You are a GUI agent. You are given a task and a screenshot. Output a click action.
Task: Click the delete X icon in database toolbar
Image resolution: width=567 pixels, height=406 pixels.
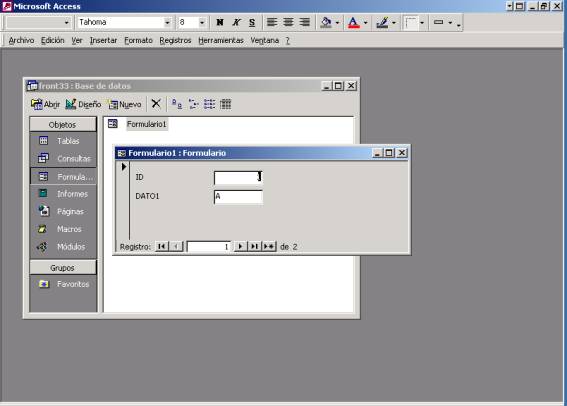click(156, 104)
